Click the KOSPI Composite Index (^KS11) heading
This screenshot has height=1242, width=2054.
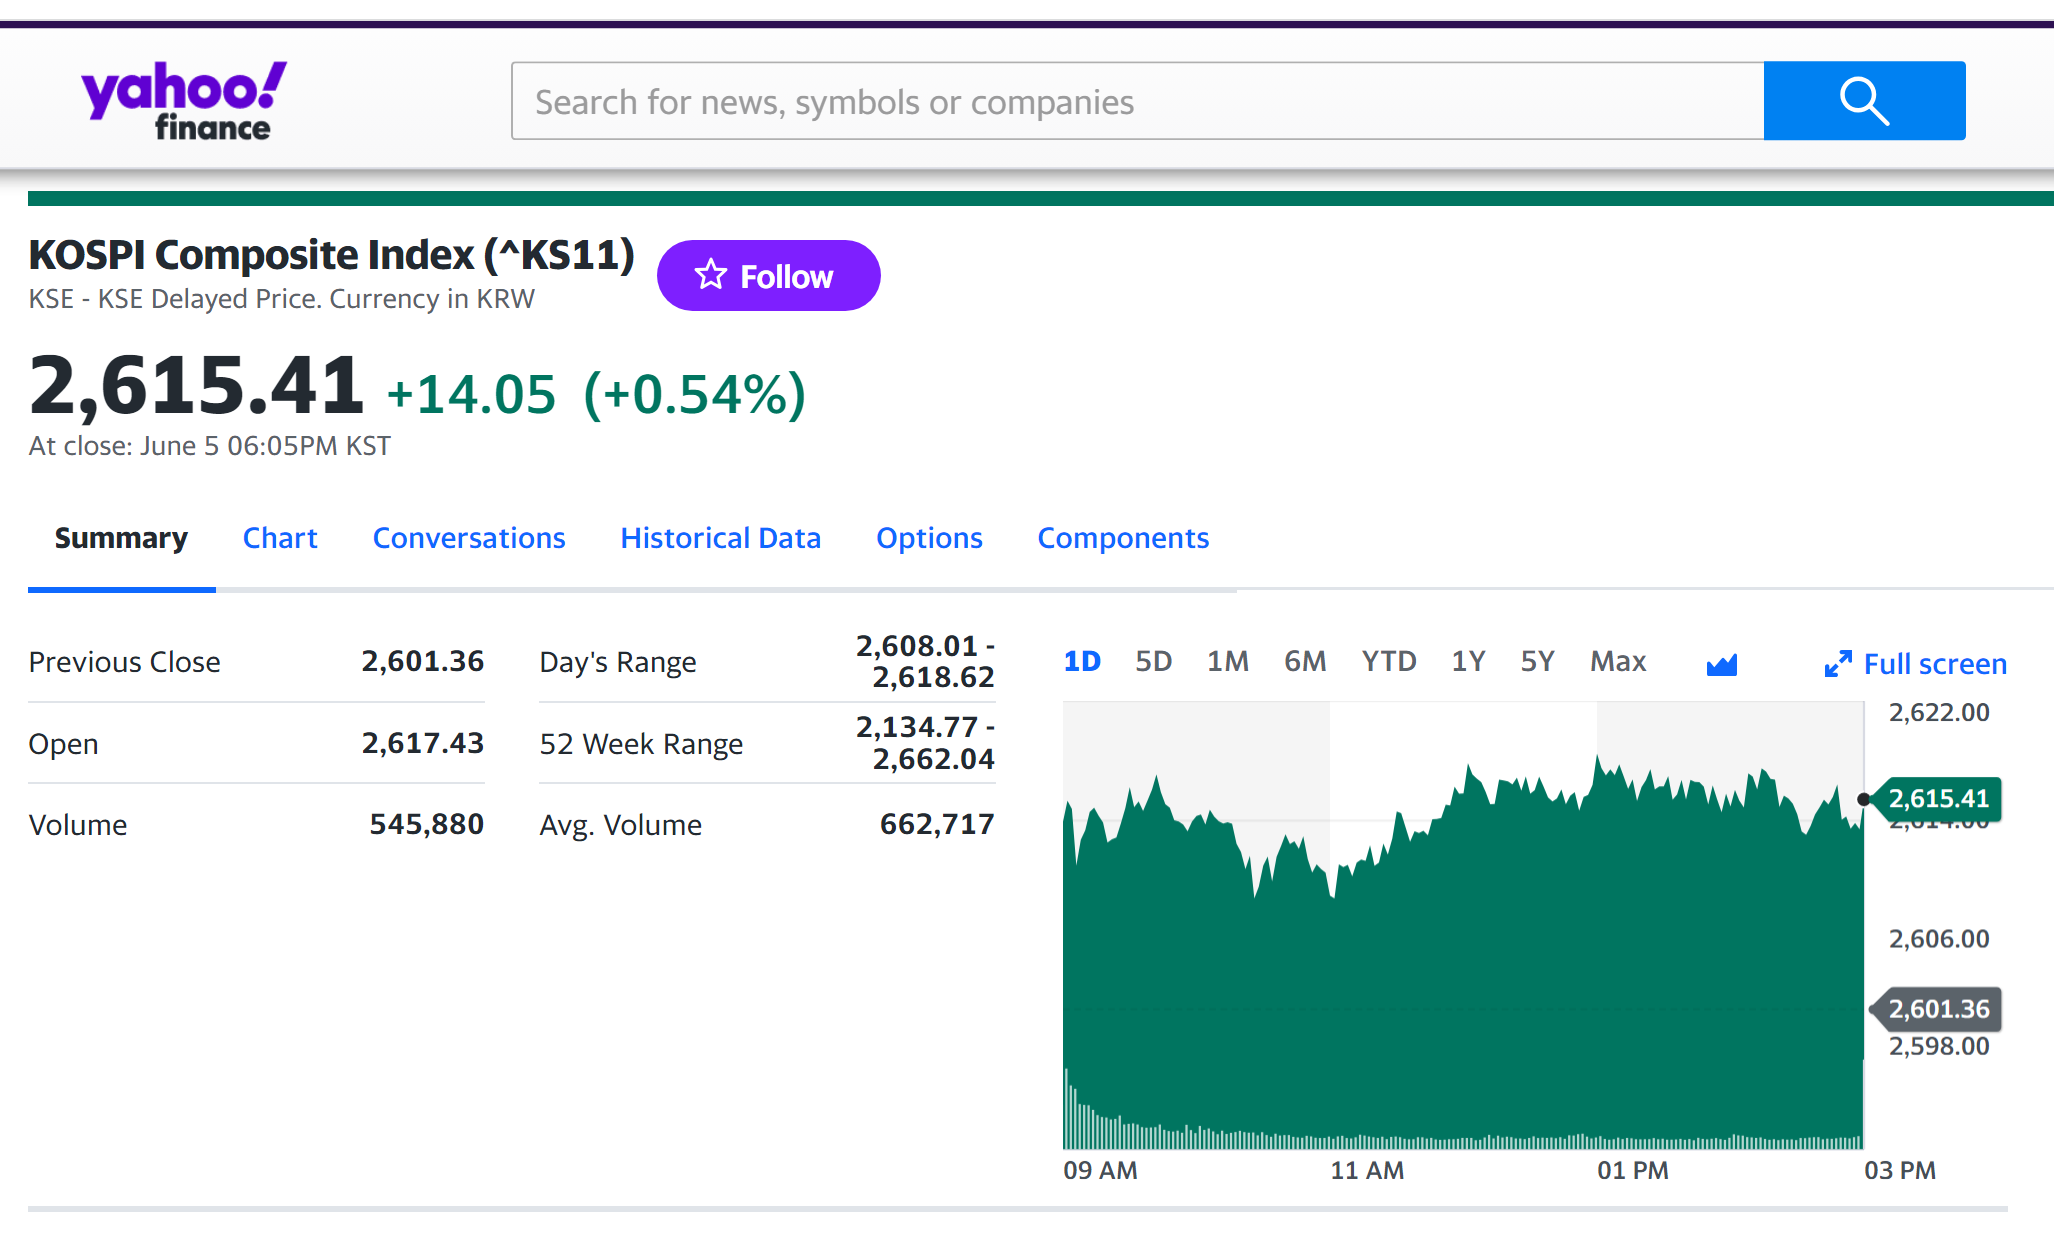pyautogui.click(x=331, y=255)
